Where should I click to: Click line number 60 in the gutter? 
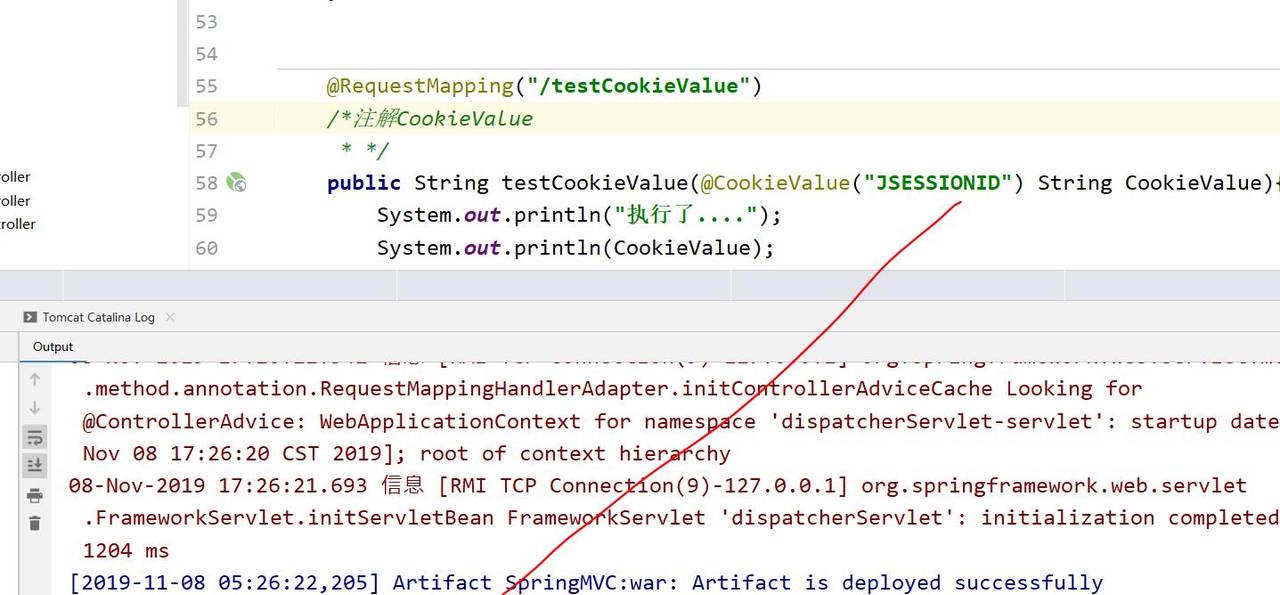point(206,248)
